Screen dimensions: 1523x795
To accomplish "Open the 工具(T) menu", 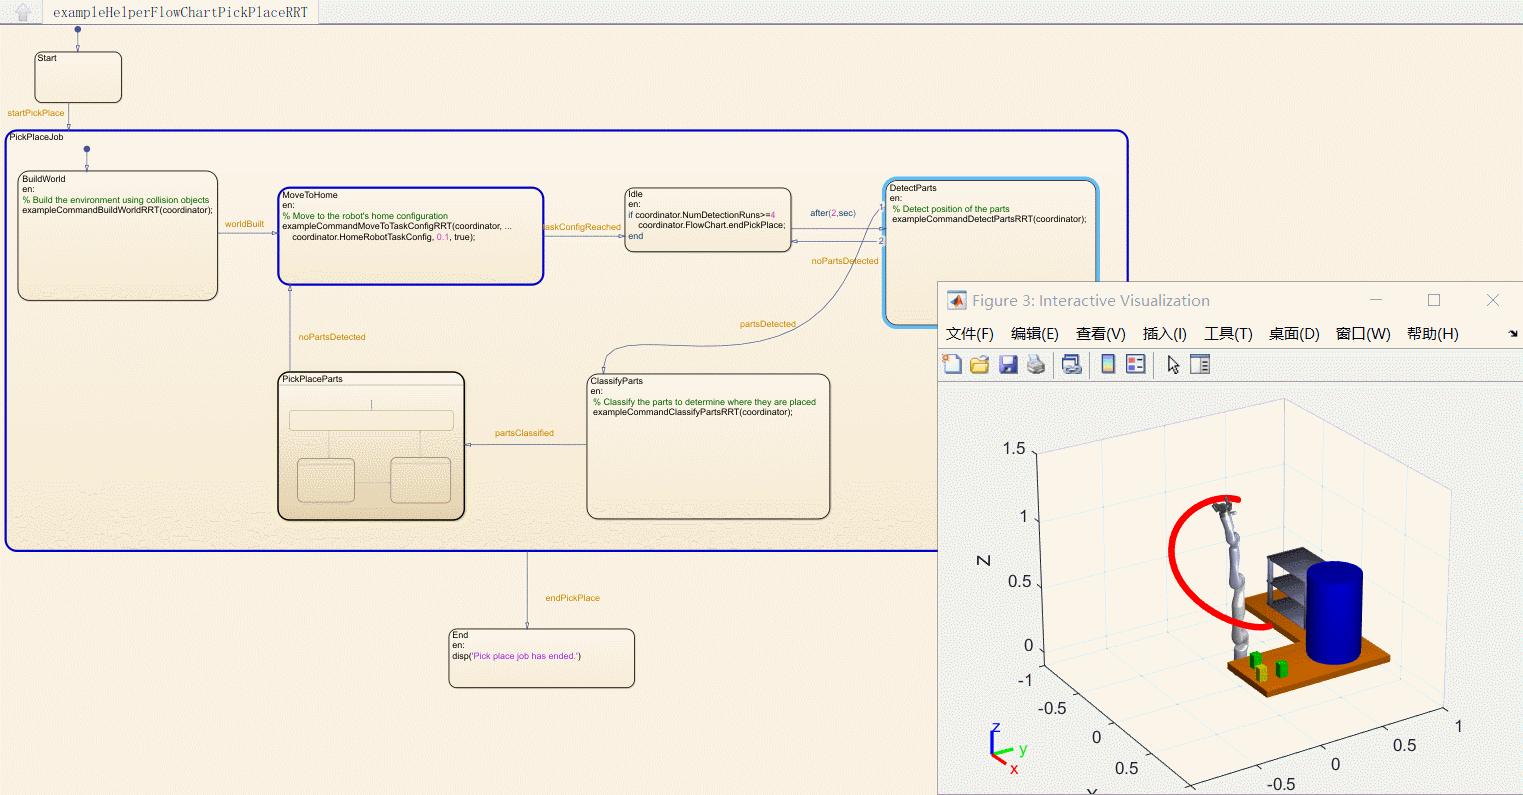I will [x=1228, y=333].
